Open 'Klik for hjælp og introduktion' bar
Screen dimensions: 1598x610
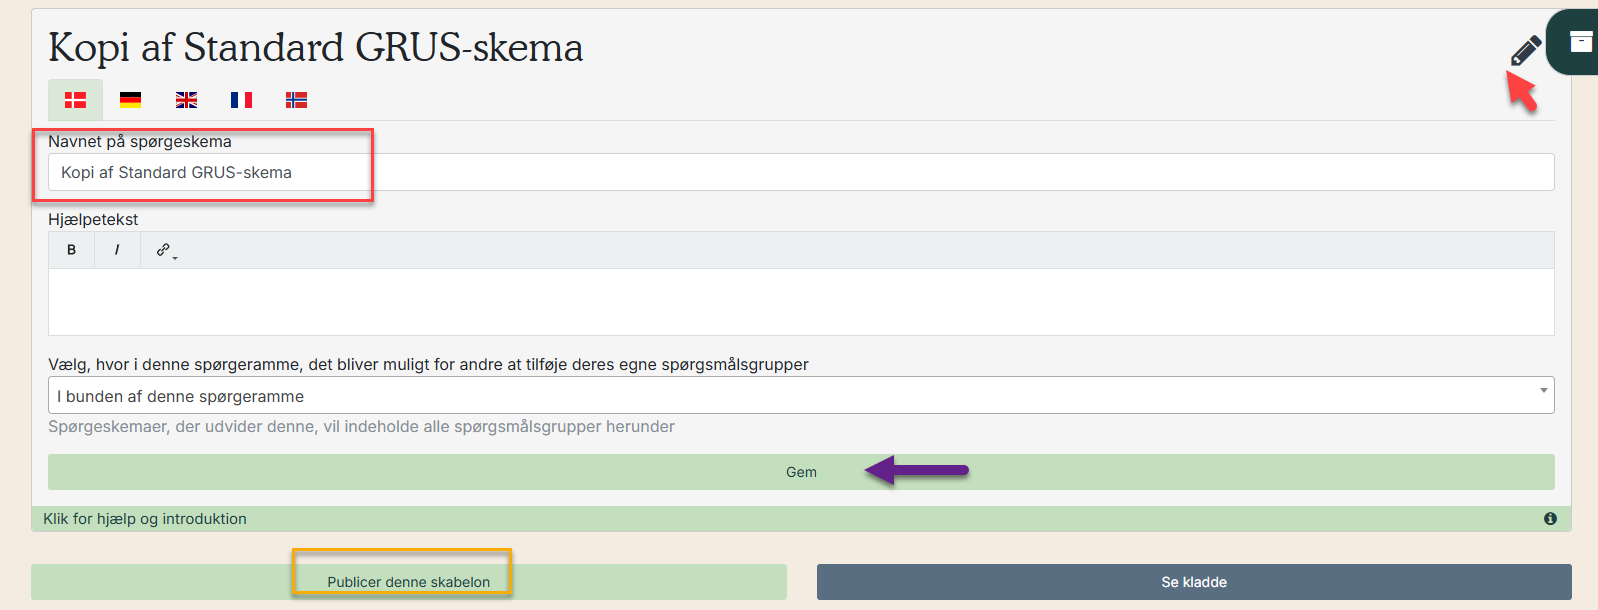point(801,519)
